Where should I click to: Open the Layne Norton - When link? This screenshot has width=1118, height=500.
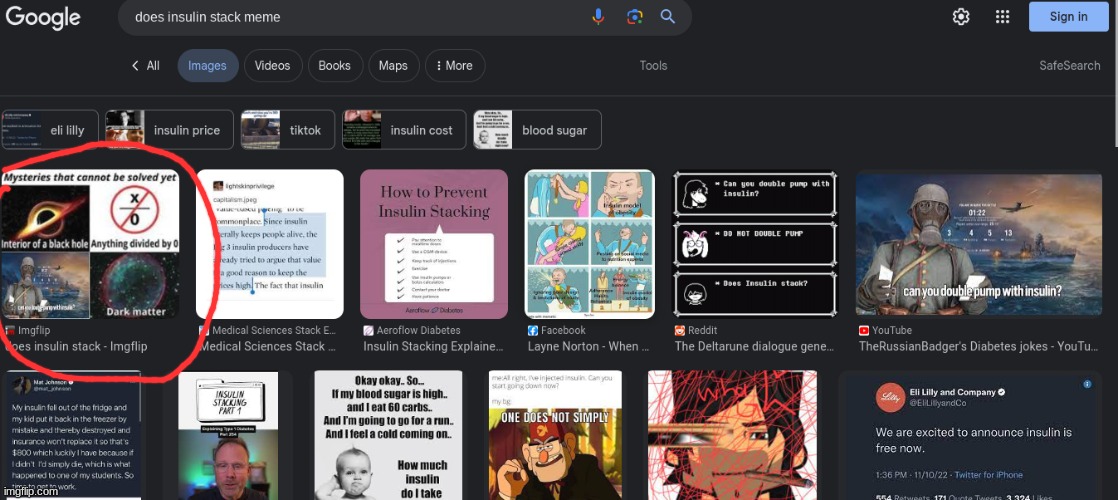click(588, 347)
